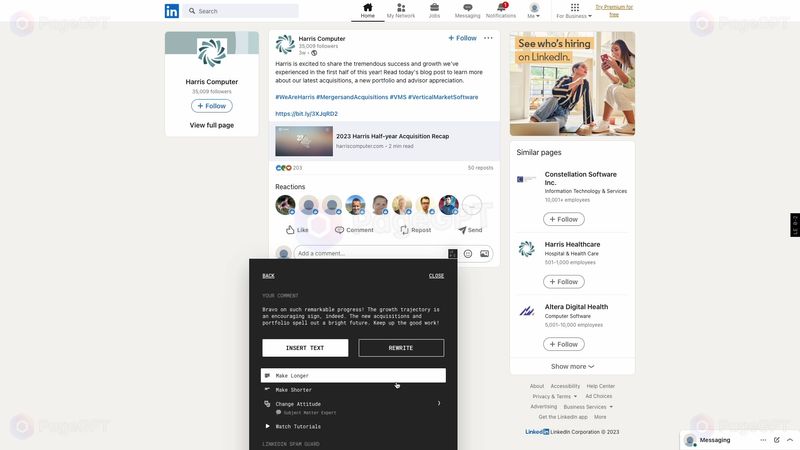The width and height of the screenshot is (800, 450).
Task: Click the REWRITE button
Action: coord(401,348)
